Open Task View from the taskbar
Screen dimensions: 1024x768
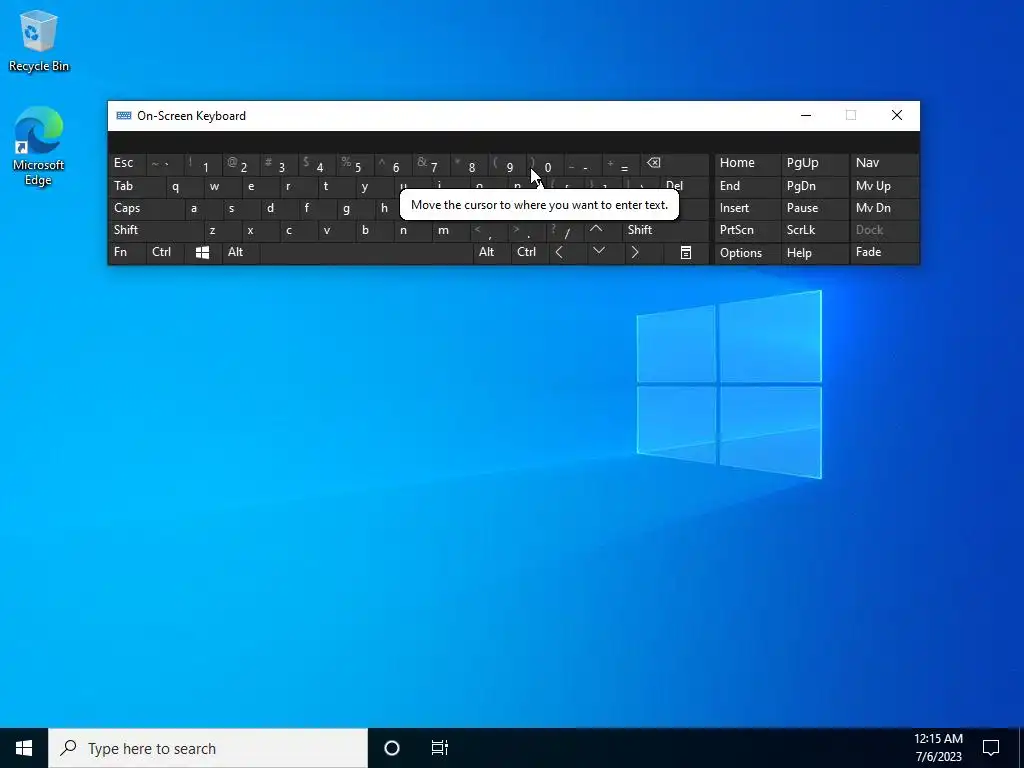click(x=440, y=748)
